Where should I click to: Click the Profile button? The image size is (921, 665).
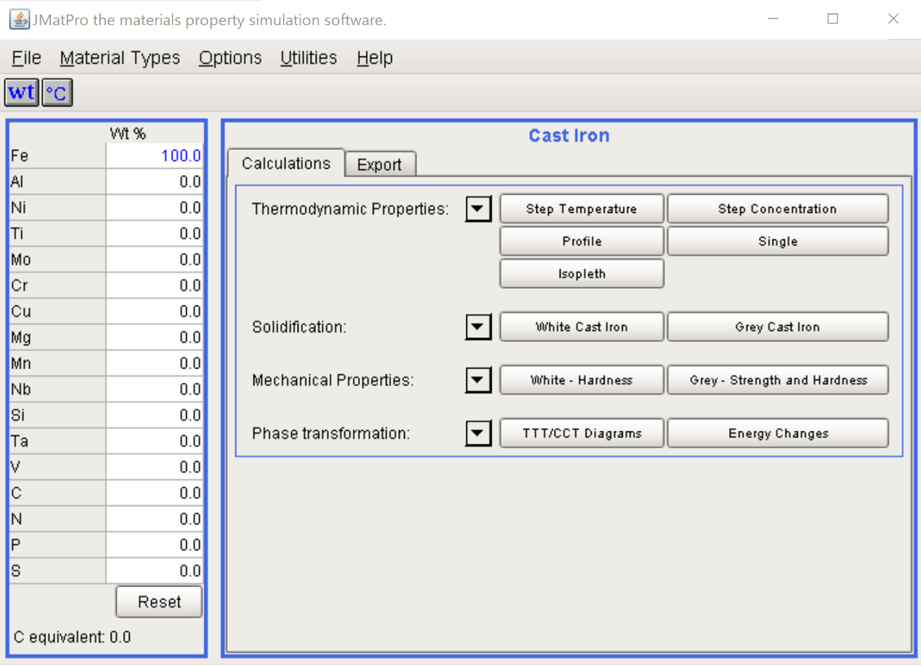pos(581,241)
